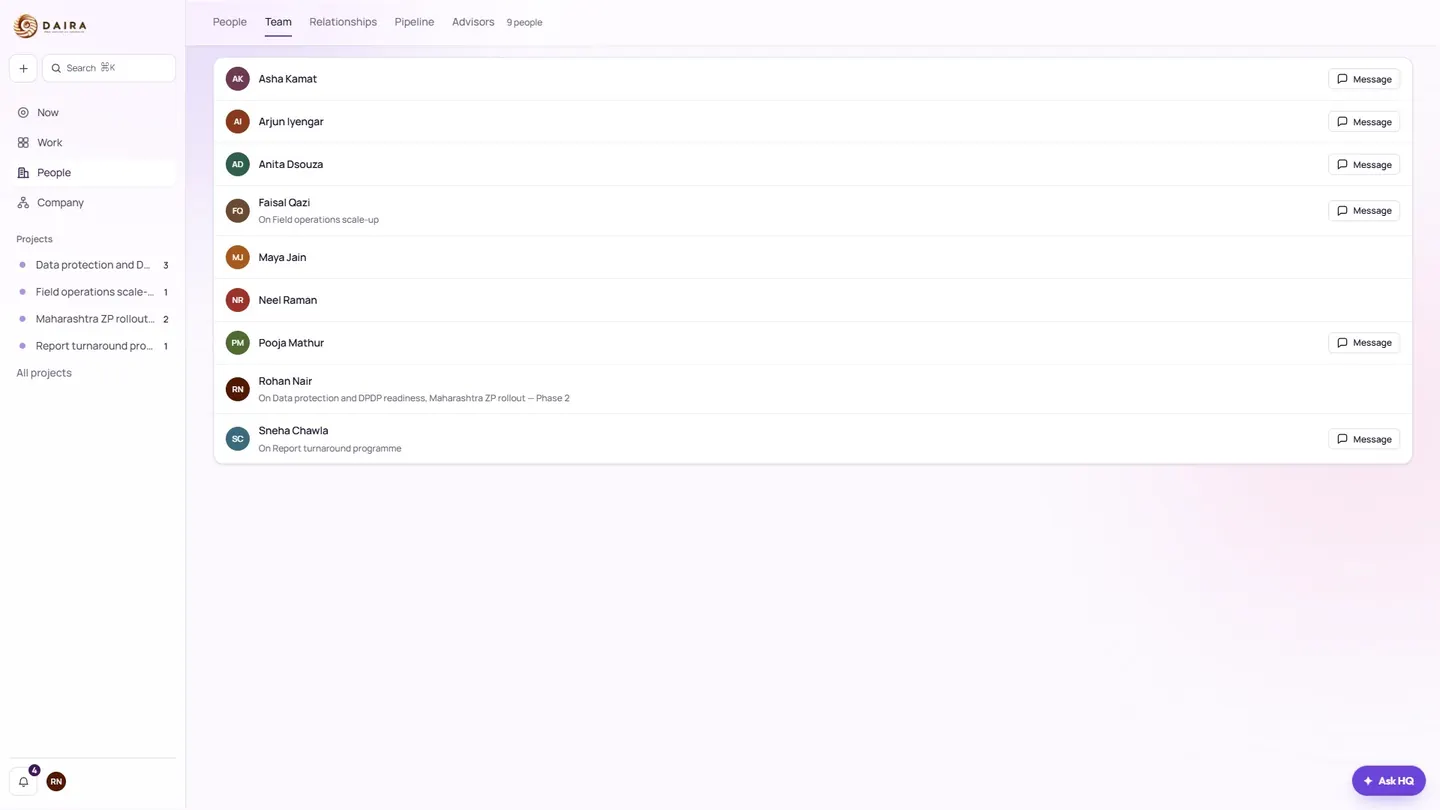The width and height of the screenshot is (1440, 810).
Task: Click Maya Jain's MJ avatar
Action: click(x=237, y=258)
